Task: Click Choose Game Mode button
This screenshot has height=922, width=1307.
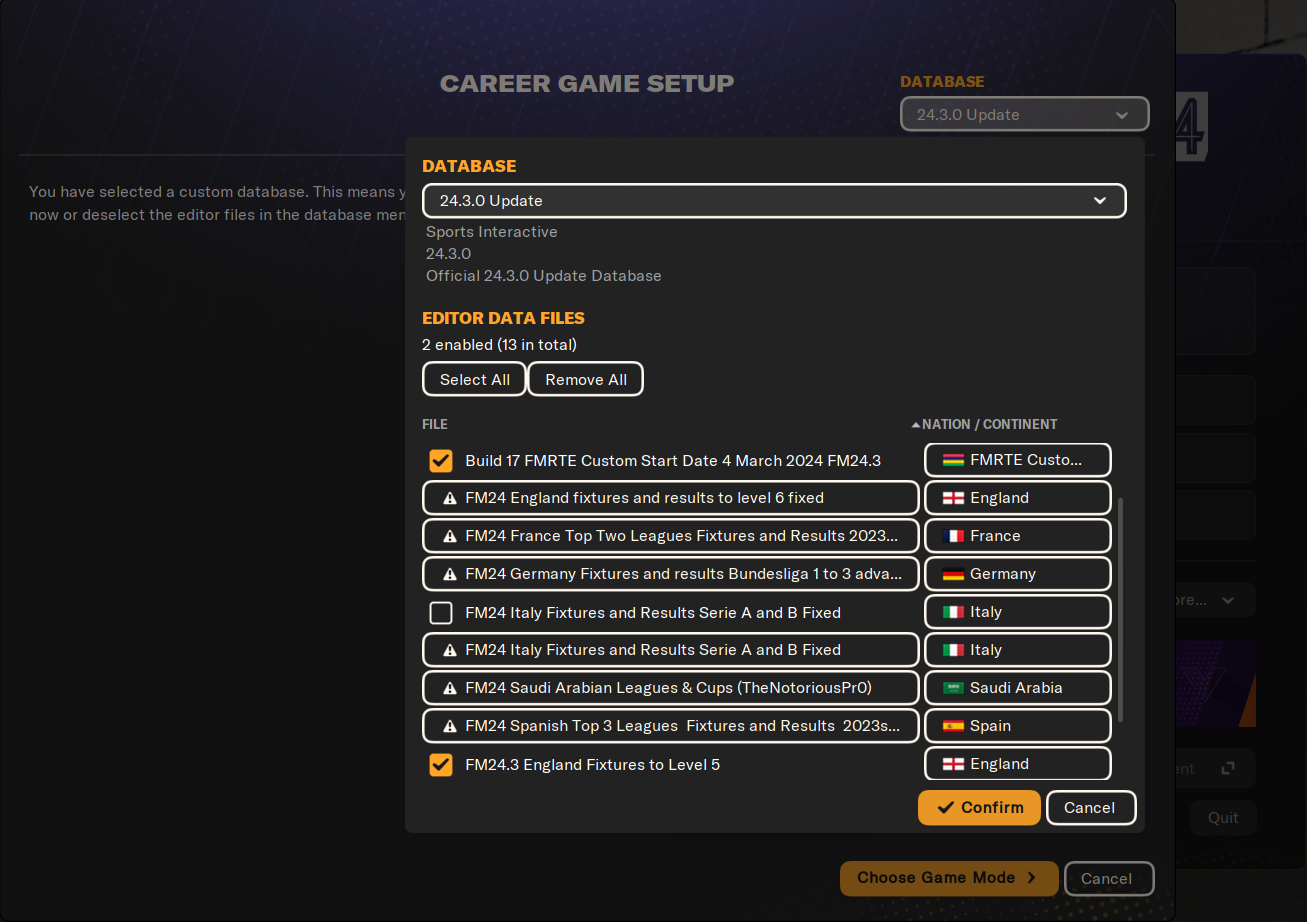Action: pyautogui.click(x=949, y=878)
